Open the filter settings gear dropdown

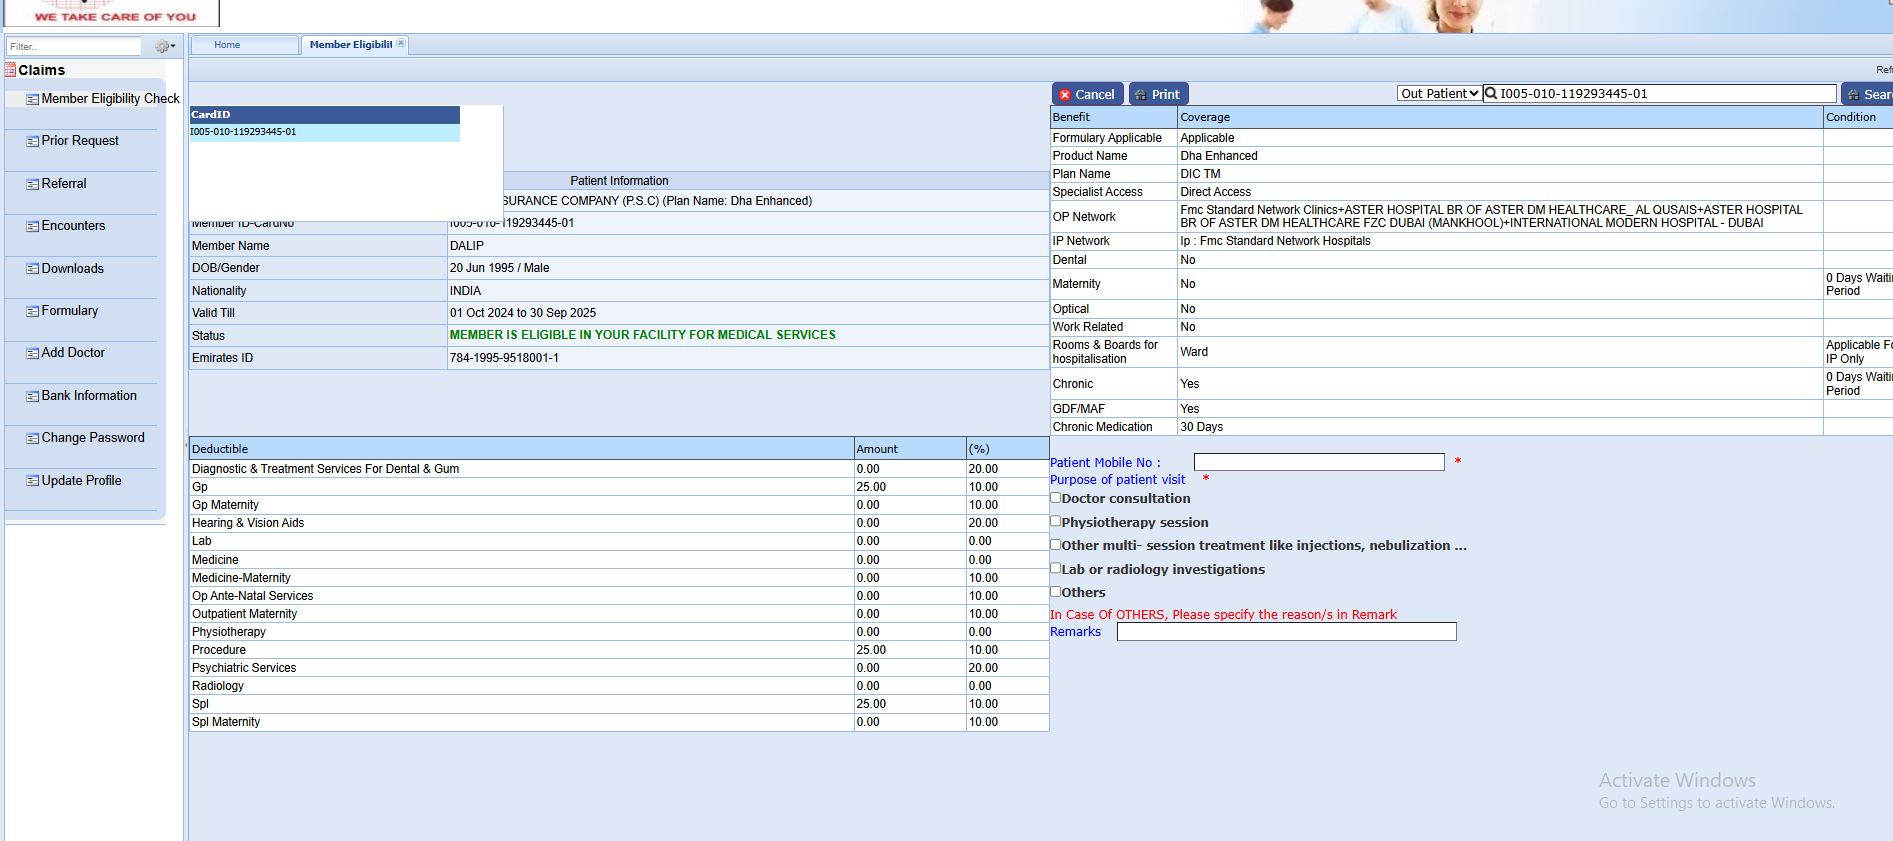pyautogui.click(x=164, y=46)
